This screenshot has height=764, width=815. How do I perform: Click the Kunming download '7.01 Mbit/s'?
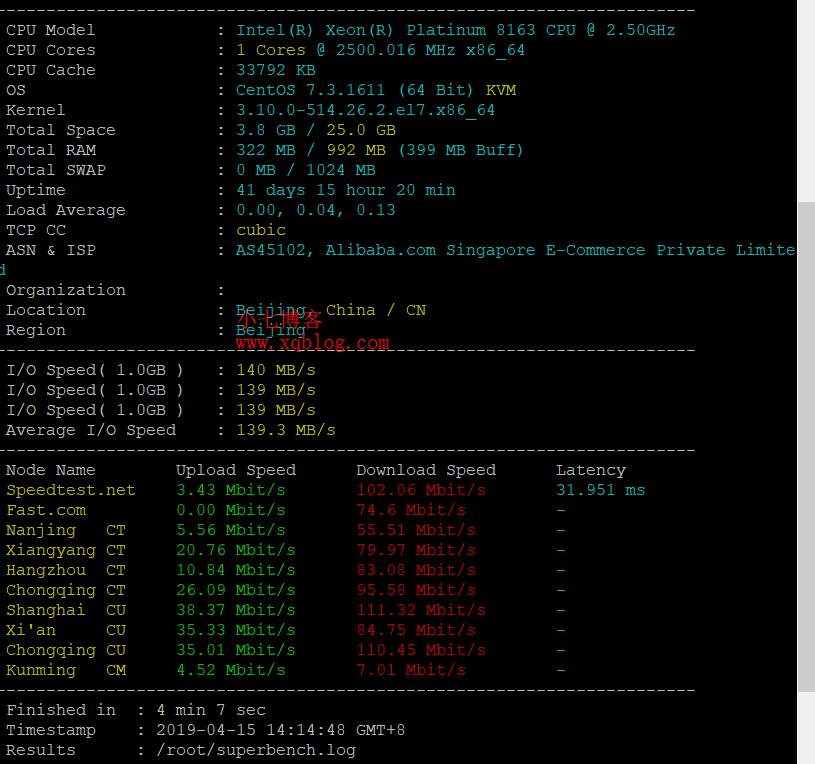411,670
